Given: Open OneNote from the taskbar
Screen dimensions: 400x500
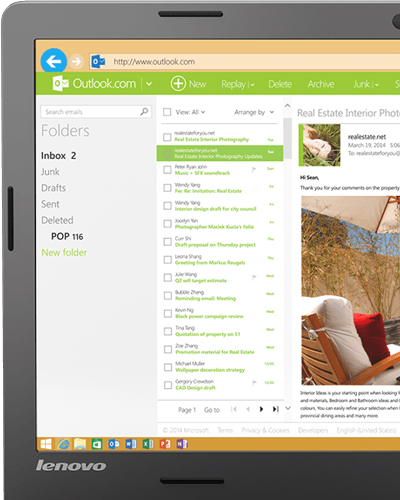Looking at the screenshot, I should 182,444.
